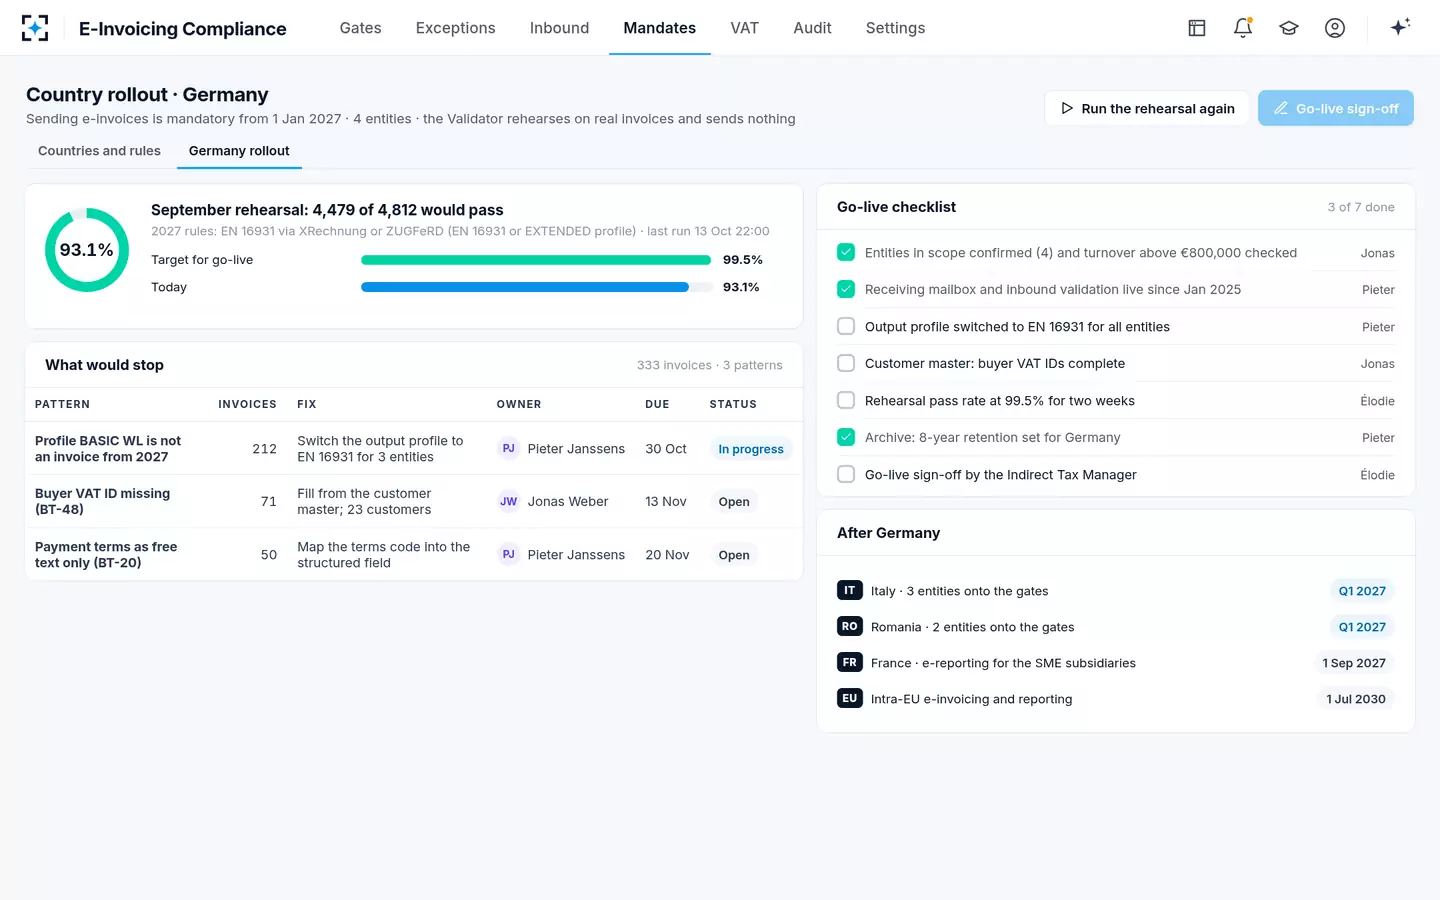Image resolution: width=1440 pixels, height=900 pixels.
Task: Uncheck Receiving mailbox and inbound validation checkbox
Action: coord(846,290)
